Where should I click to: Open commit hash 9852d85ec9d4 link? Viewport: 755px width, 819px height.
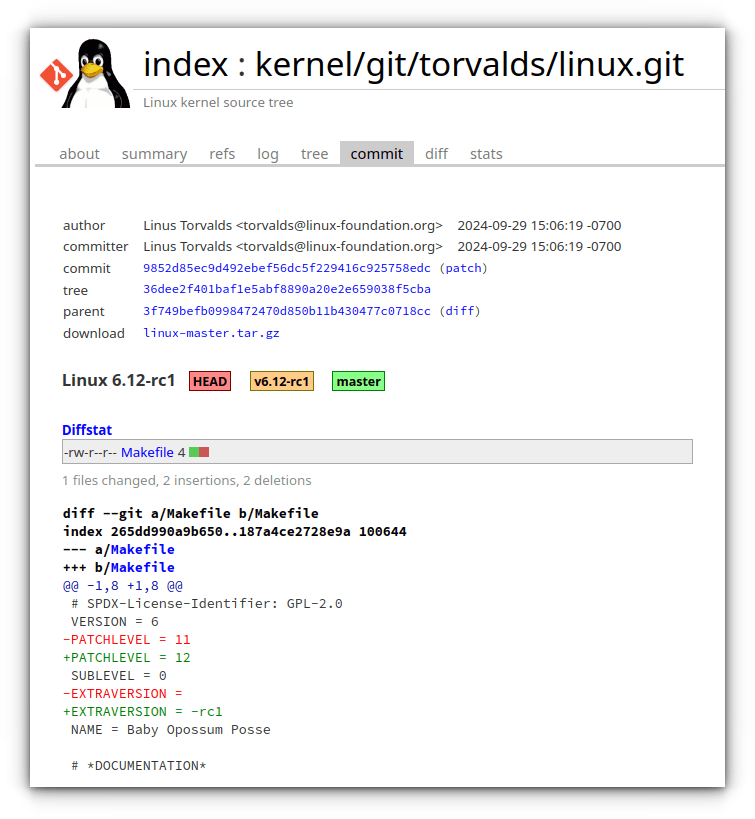point(287,268)
